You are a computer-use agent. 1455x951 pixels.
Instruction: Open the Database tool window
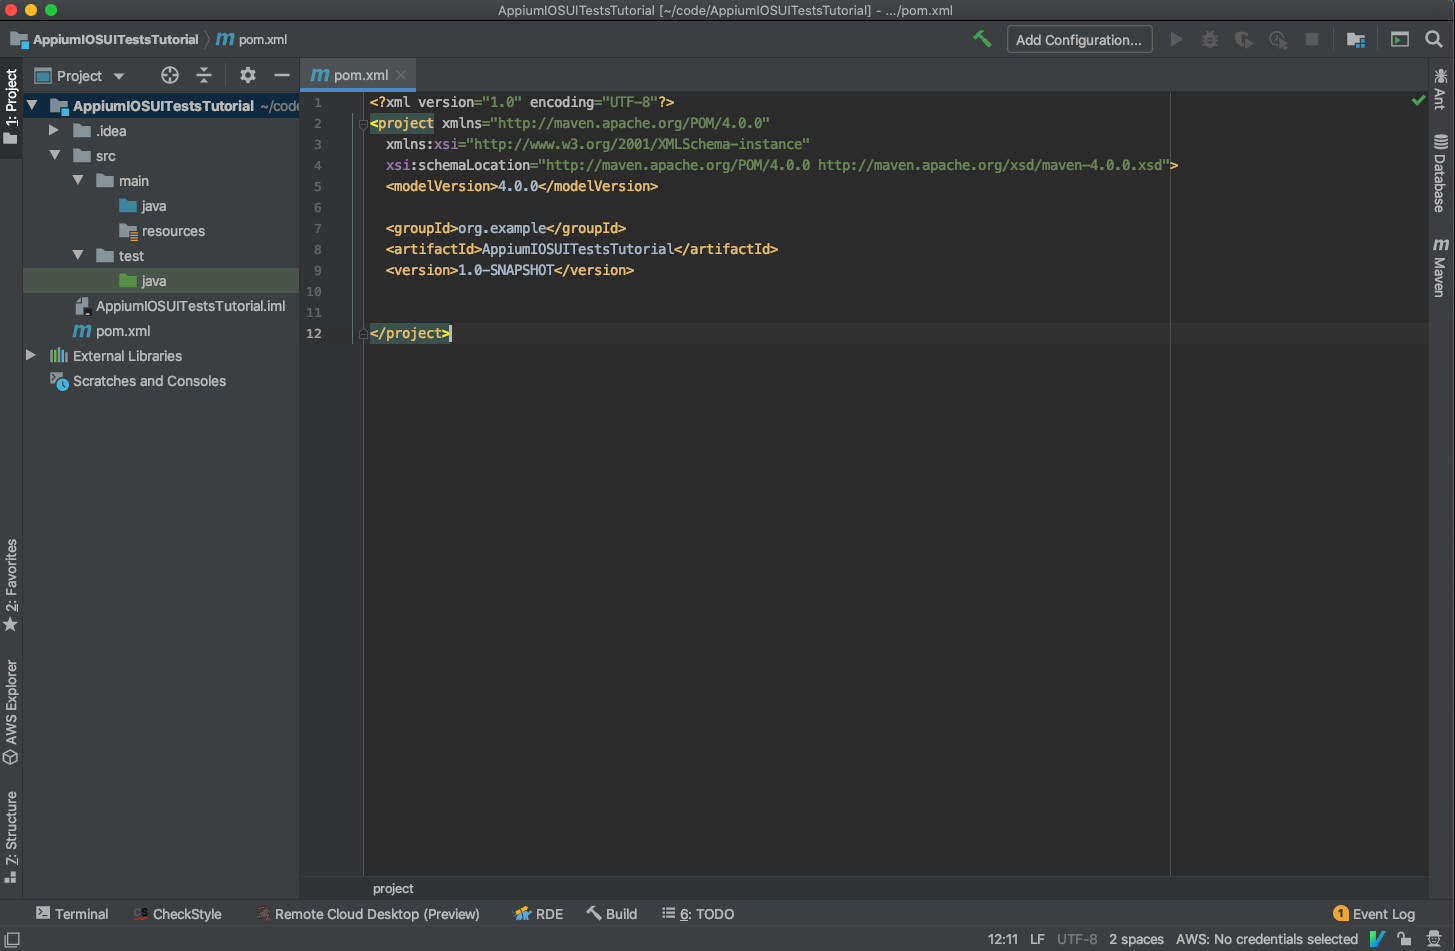coord(1440,173)
